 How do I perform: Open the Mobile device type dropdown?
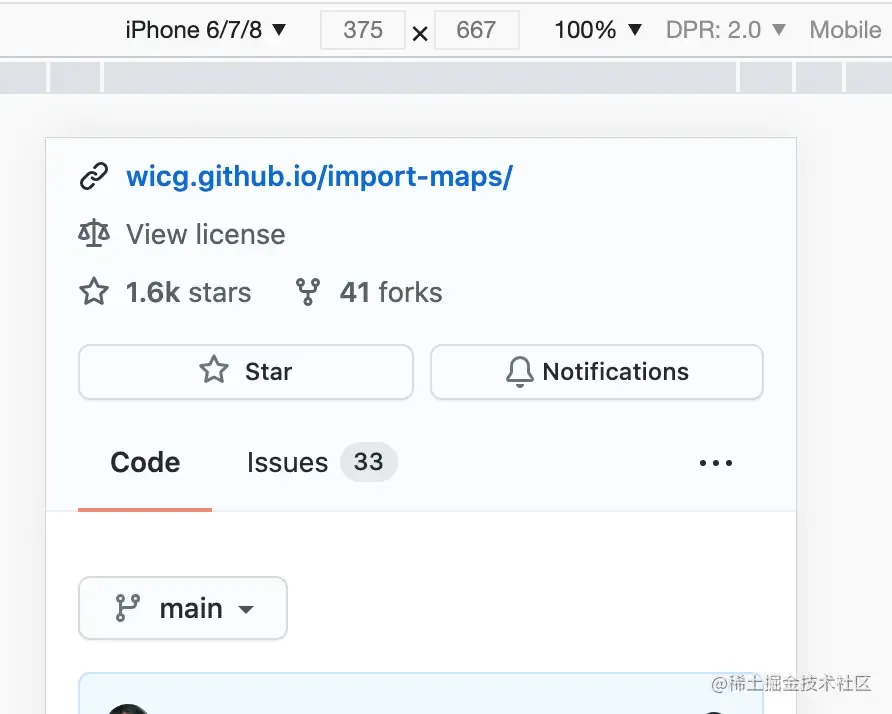click(845, 30)
